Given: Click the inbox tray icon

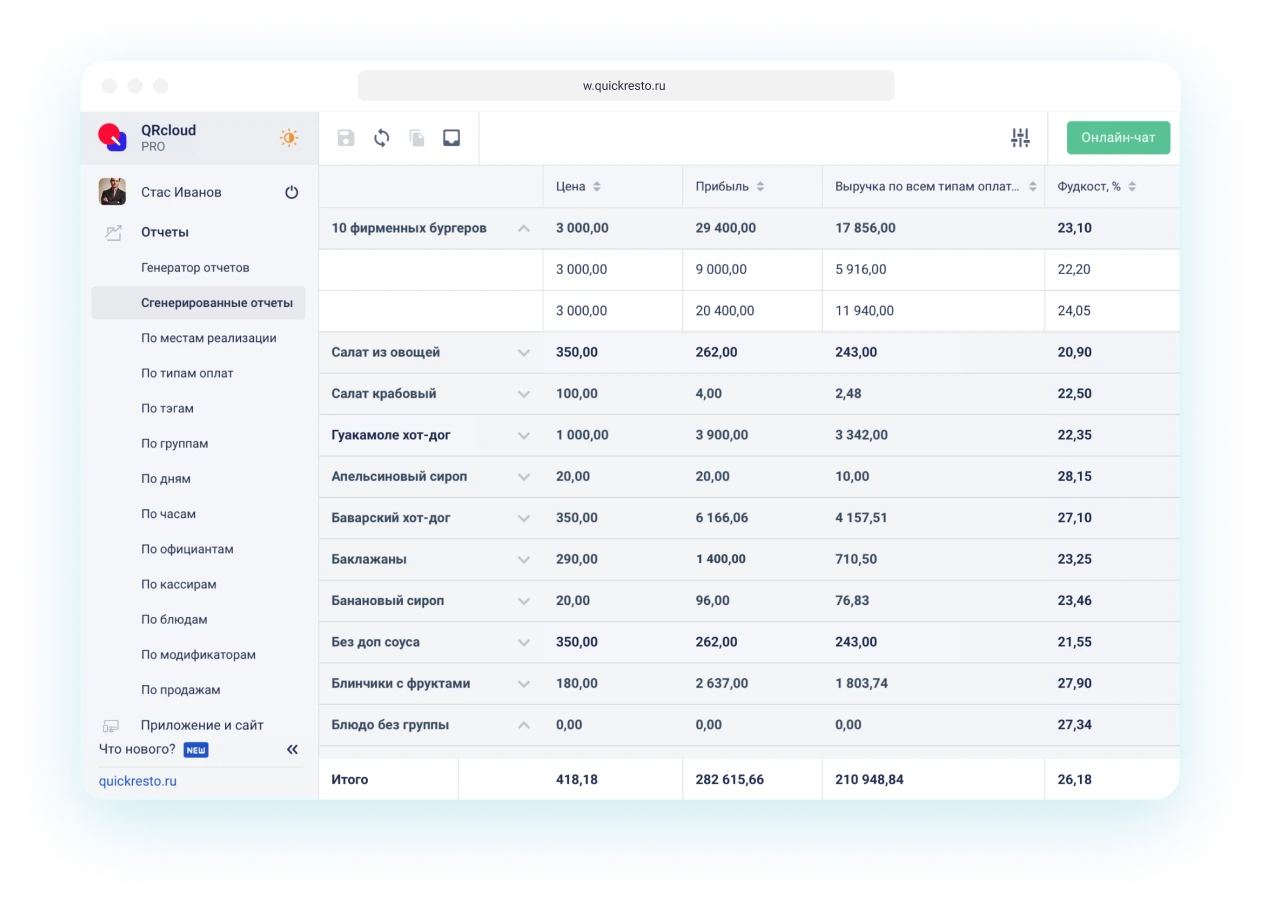Looking at the screenshot, I should (x=452, y=138).
